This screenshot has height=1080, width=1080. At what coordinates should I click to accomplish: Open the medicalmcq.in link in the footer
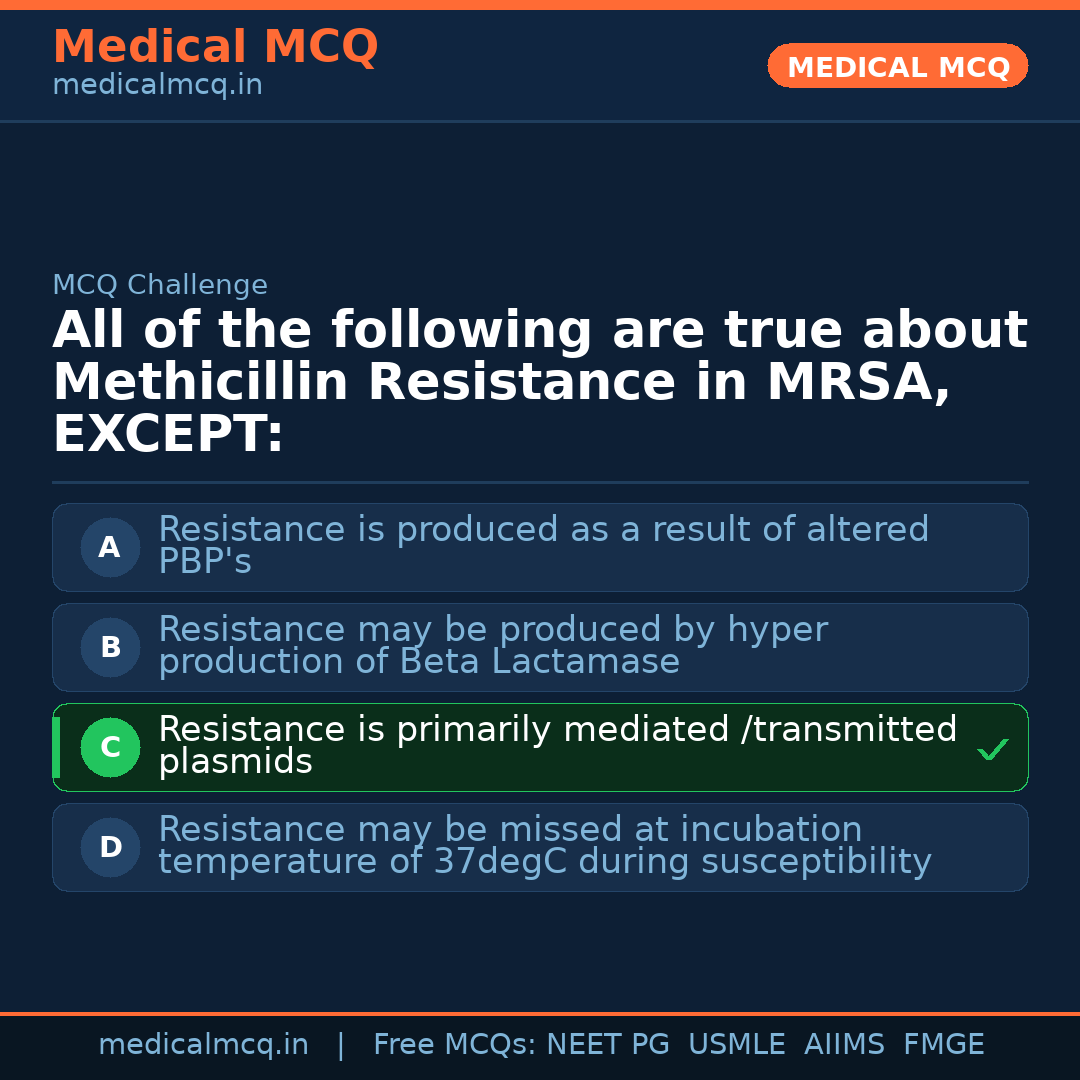[203, 1045]
